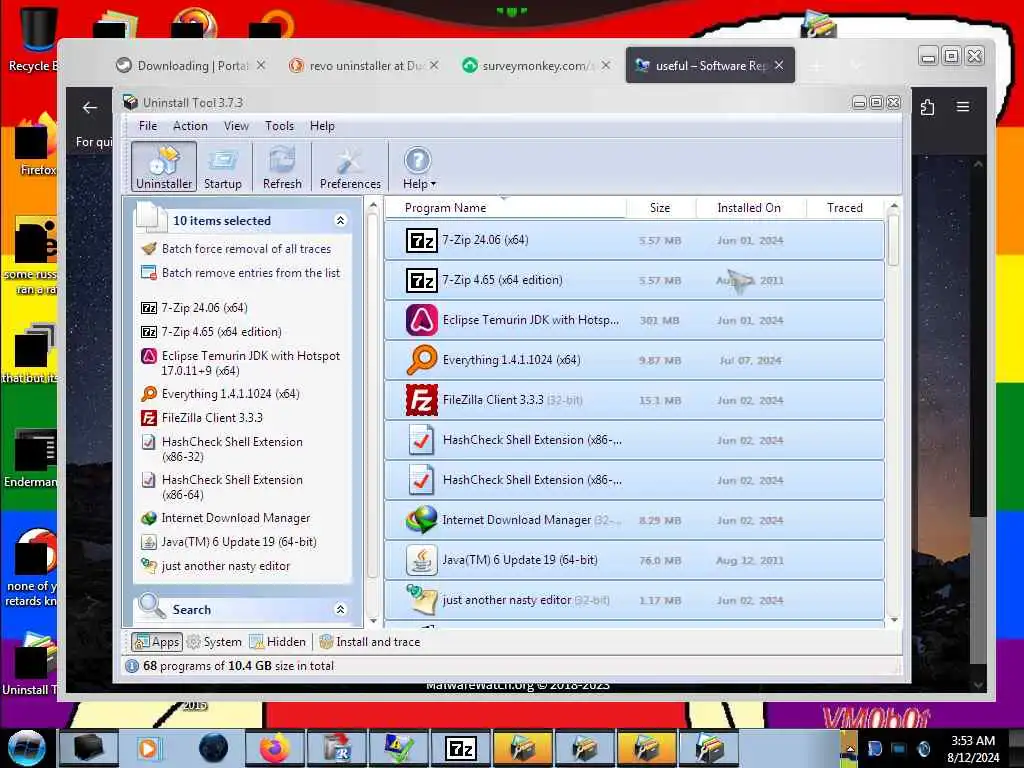Screen dimensions: 1024x768
Task: Click the Refresh toolbar icon
Action: point(282,167)
